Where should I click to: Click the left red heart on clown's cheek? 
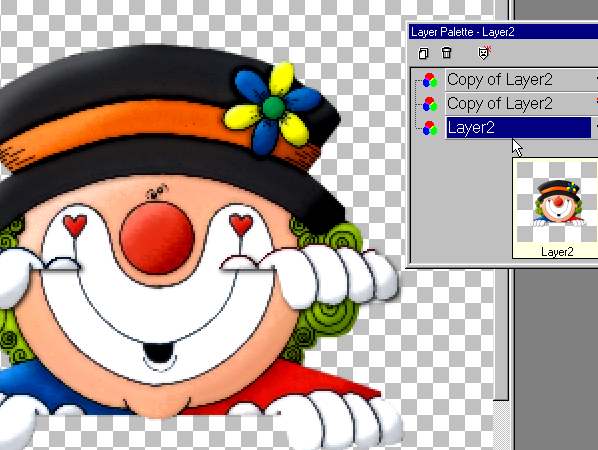click(75, 225)
